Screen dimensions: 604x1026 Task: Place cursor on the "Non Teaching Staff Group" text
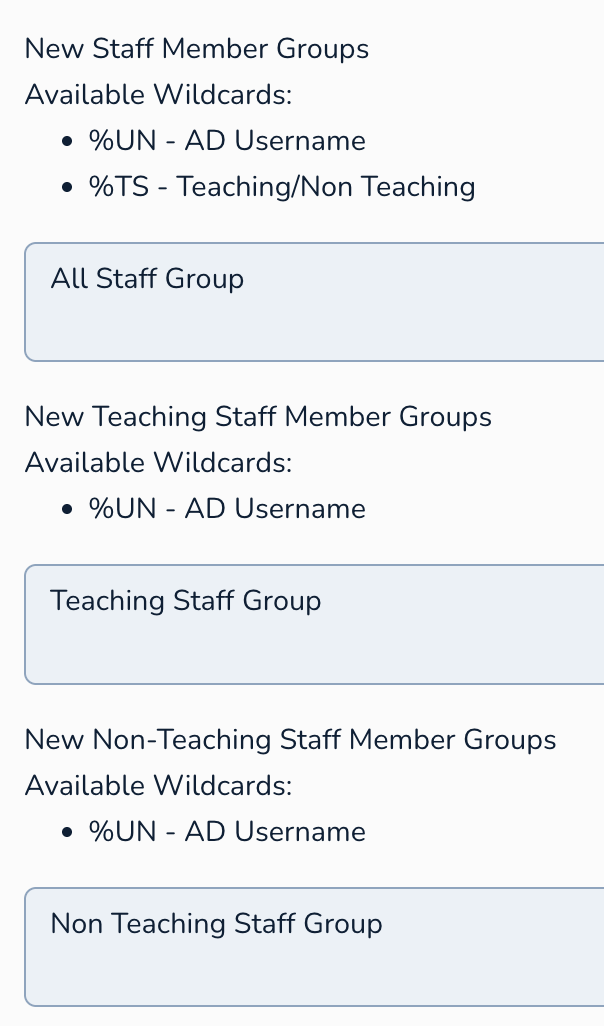pyautogui.click(x=216, y=923)
